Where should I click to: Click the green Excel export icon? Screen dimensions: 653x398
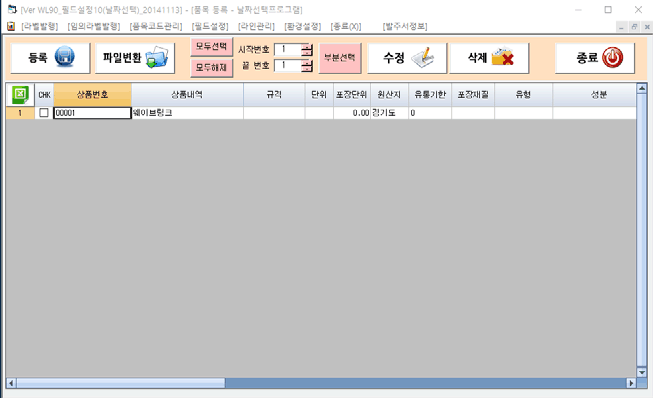(x=20, y=95)
